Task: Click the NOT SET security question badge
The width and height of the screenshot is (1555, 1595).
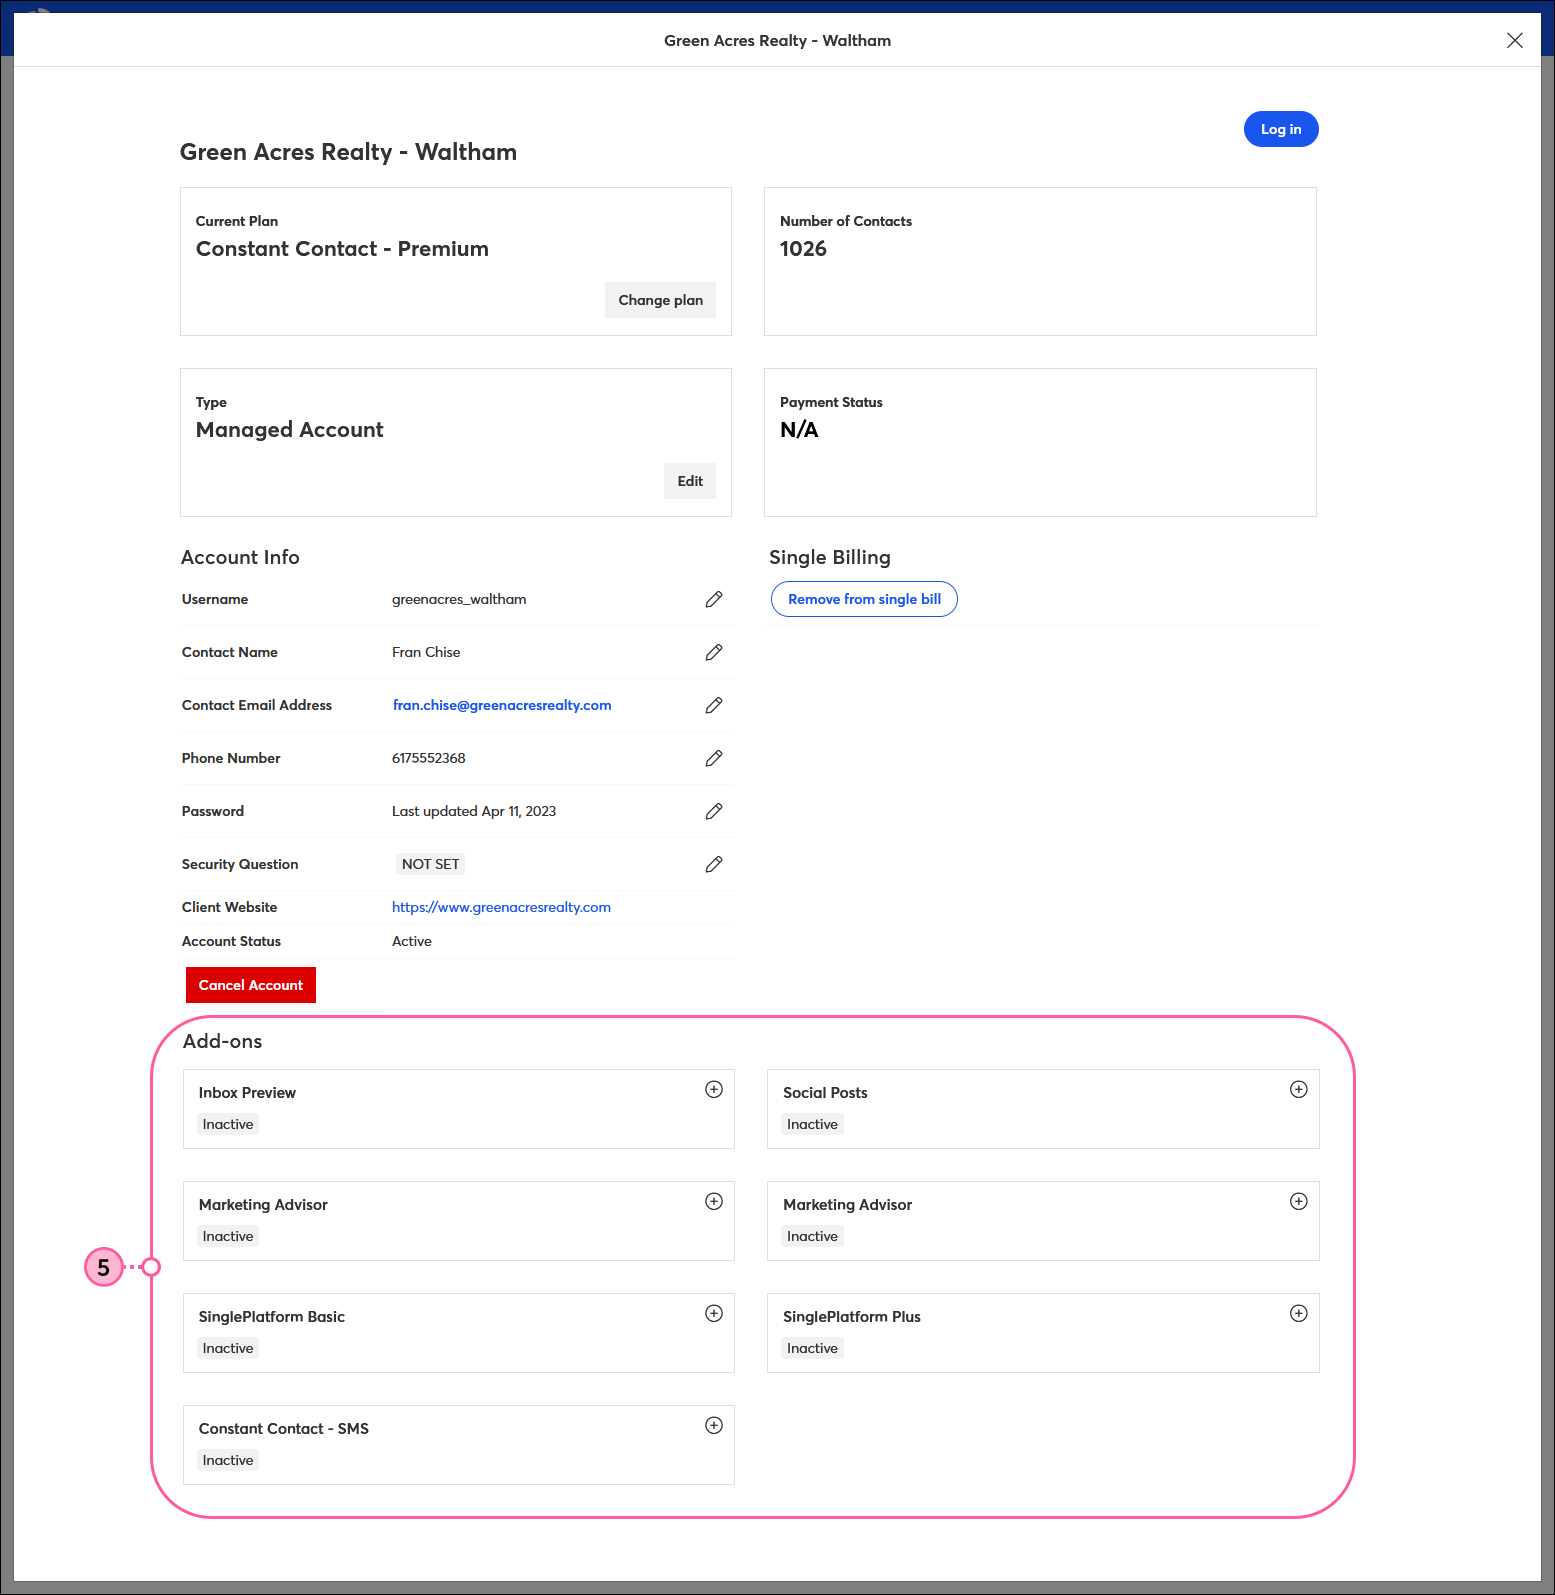Action: pos(431,864)
